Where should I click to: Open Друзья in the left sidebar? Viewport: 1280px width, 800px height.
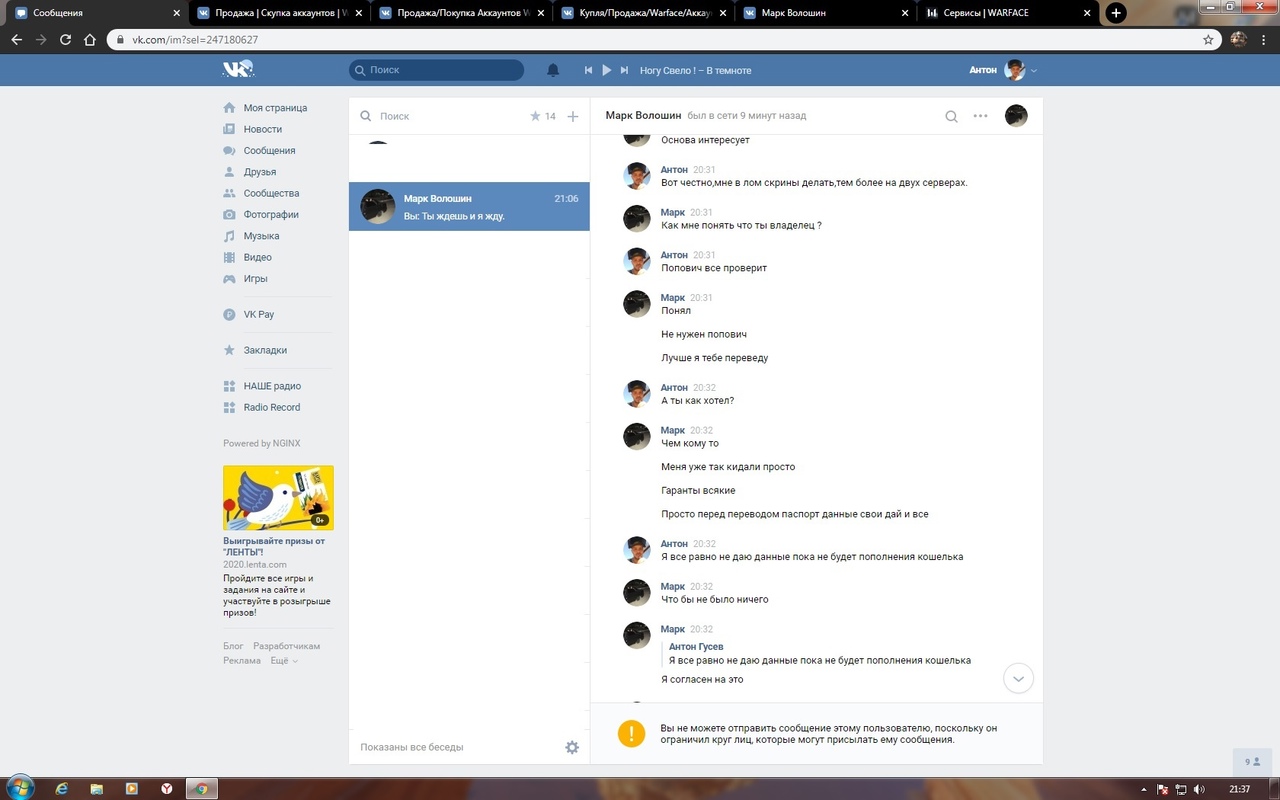pyautogui.click(x=259, y=172)
